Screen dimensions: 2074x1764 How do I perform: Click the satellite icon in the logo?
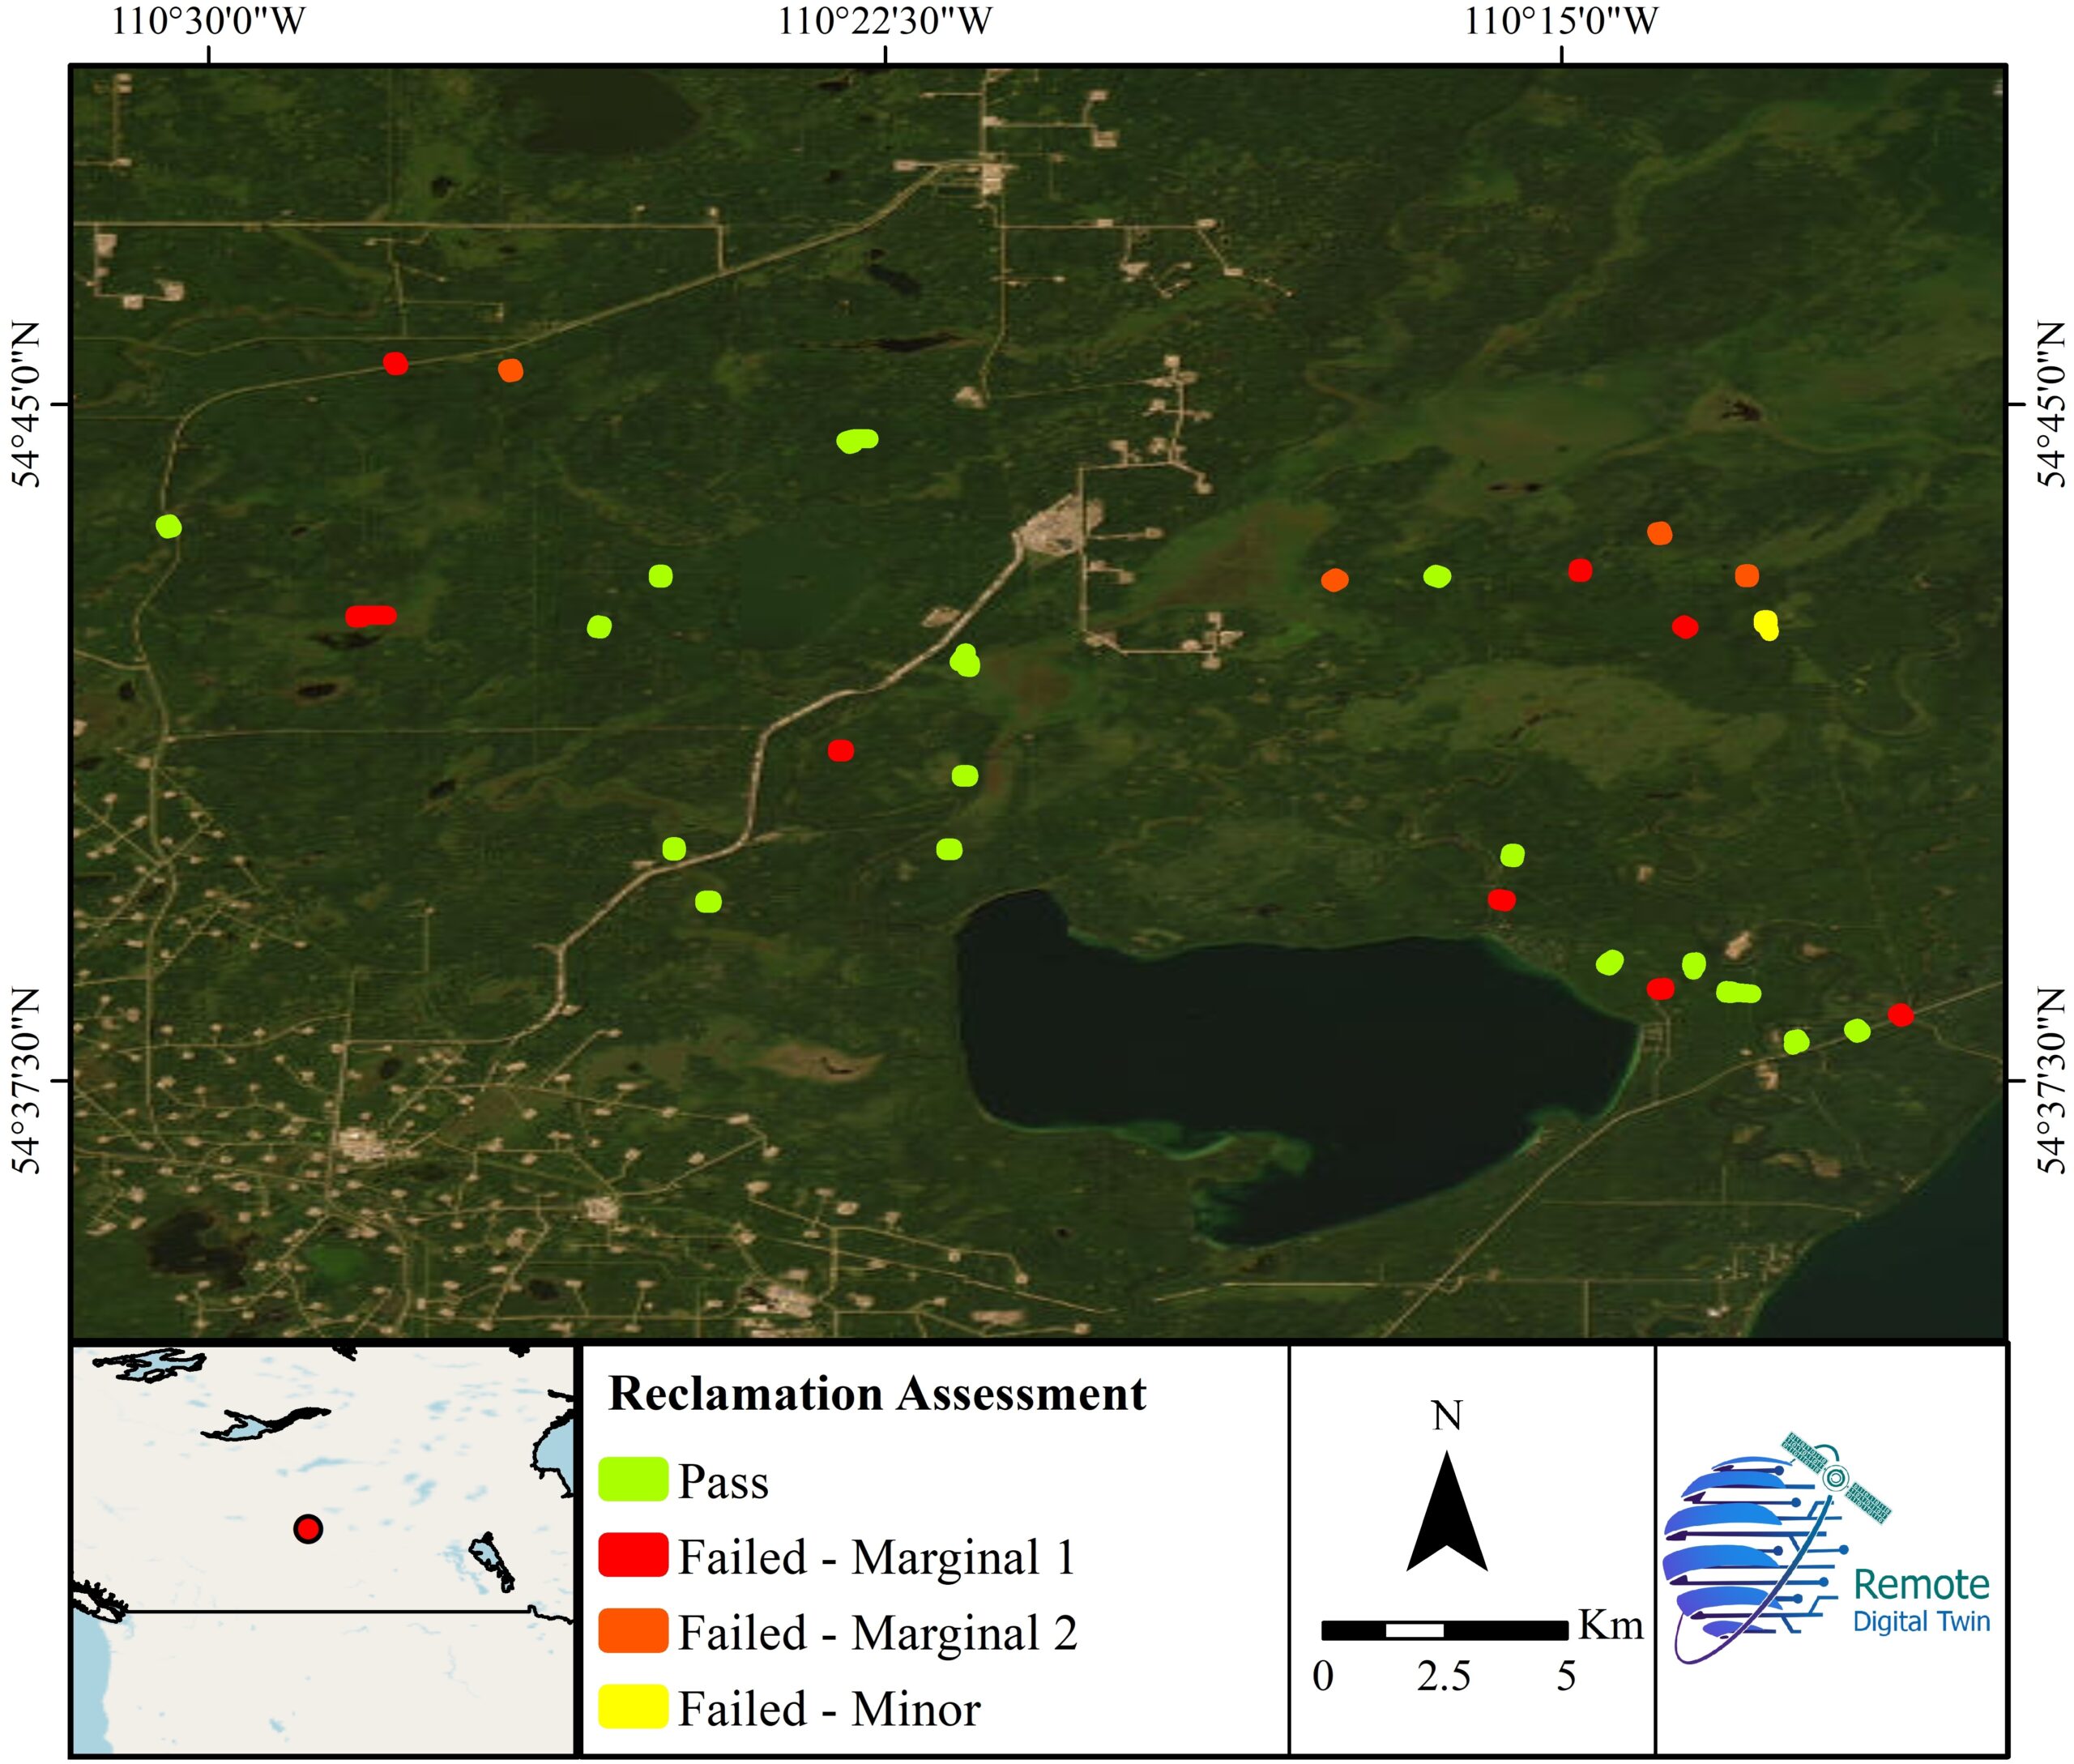[x=1836, y=1478]
